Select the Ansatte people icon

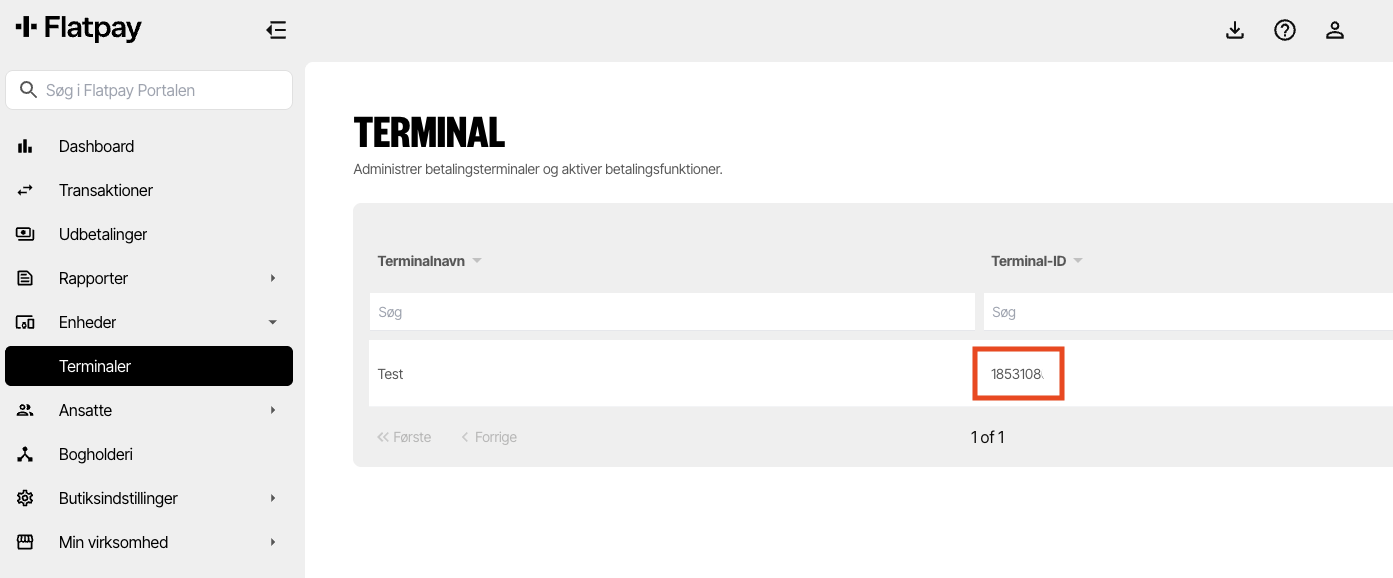pyautogui.click(x=25, y=410)
